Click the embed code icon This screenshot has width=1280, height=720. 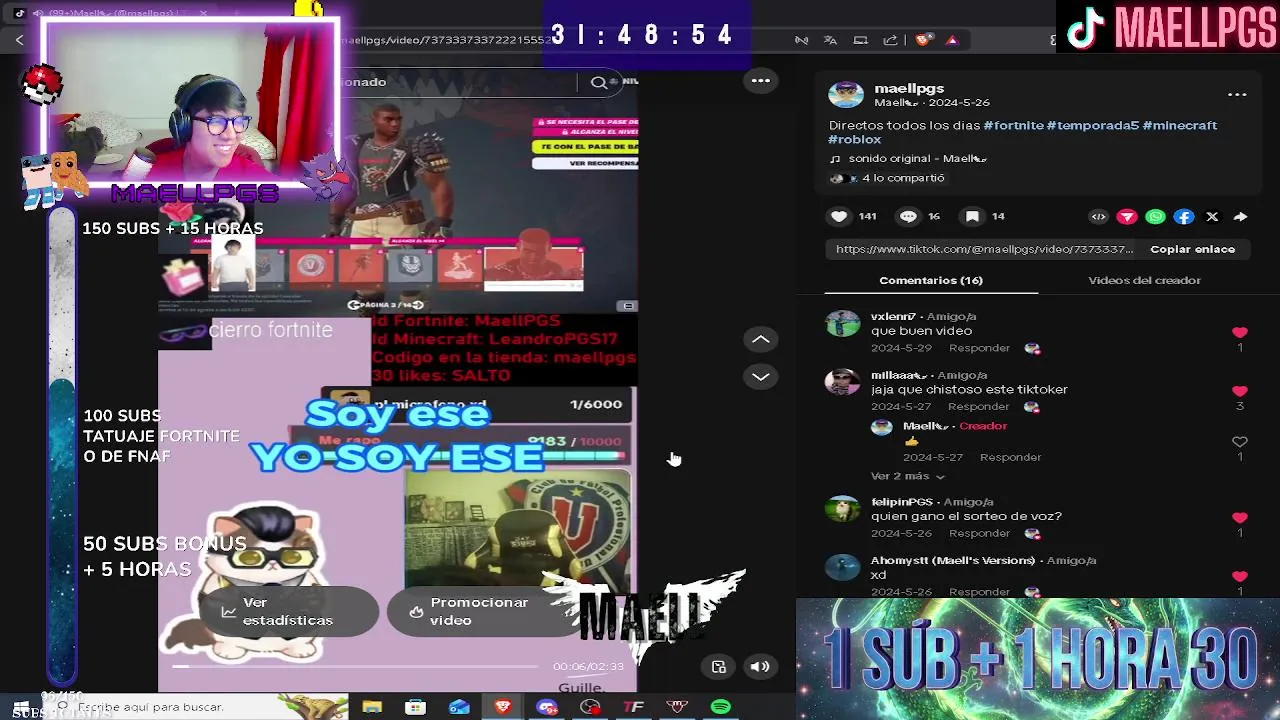[x=1098, y=217]
